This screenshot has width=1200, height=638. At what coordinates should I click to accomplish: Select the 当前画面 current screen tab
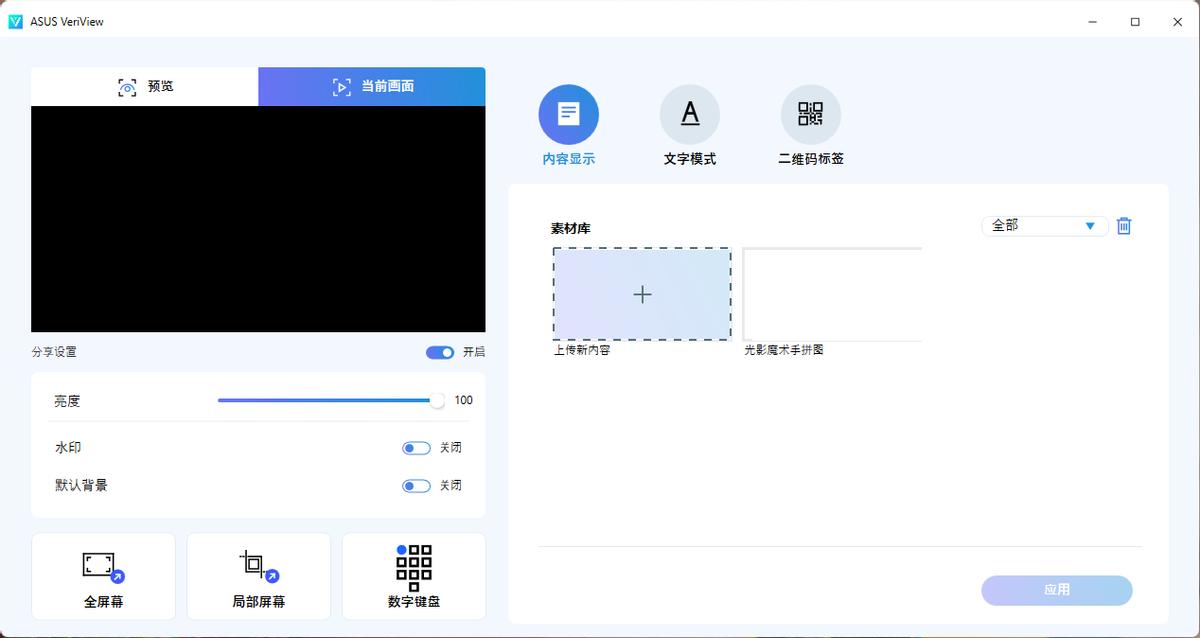371,86
